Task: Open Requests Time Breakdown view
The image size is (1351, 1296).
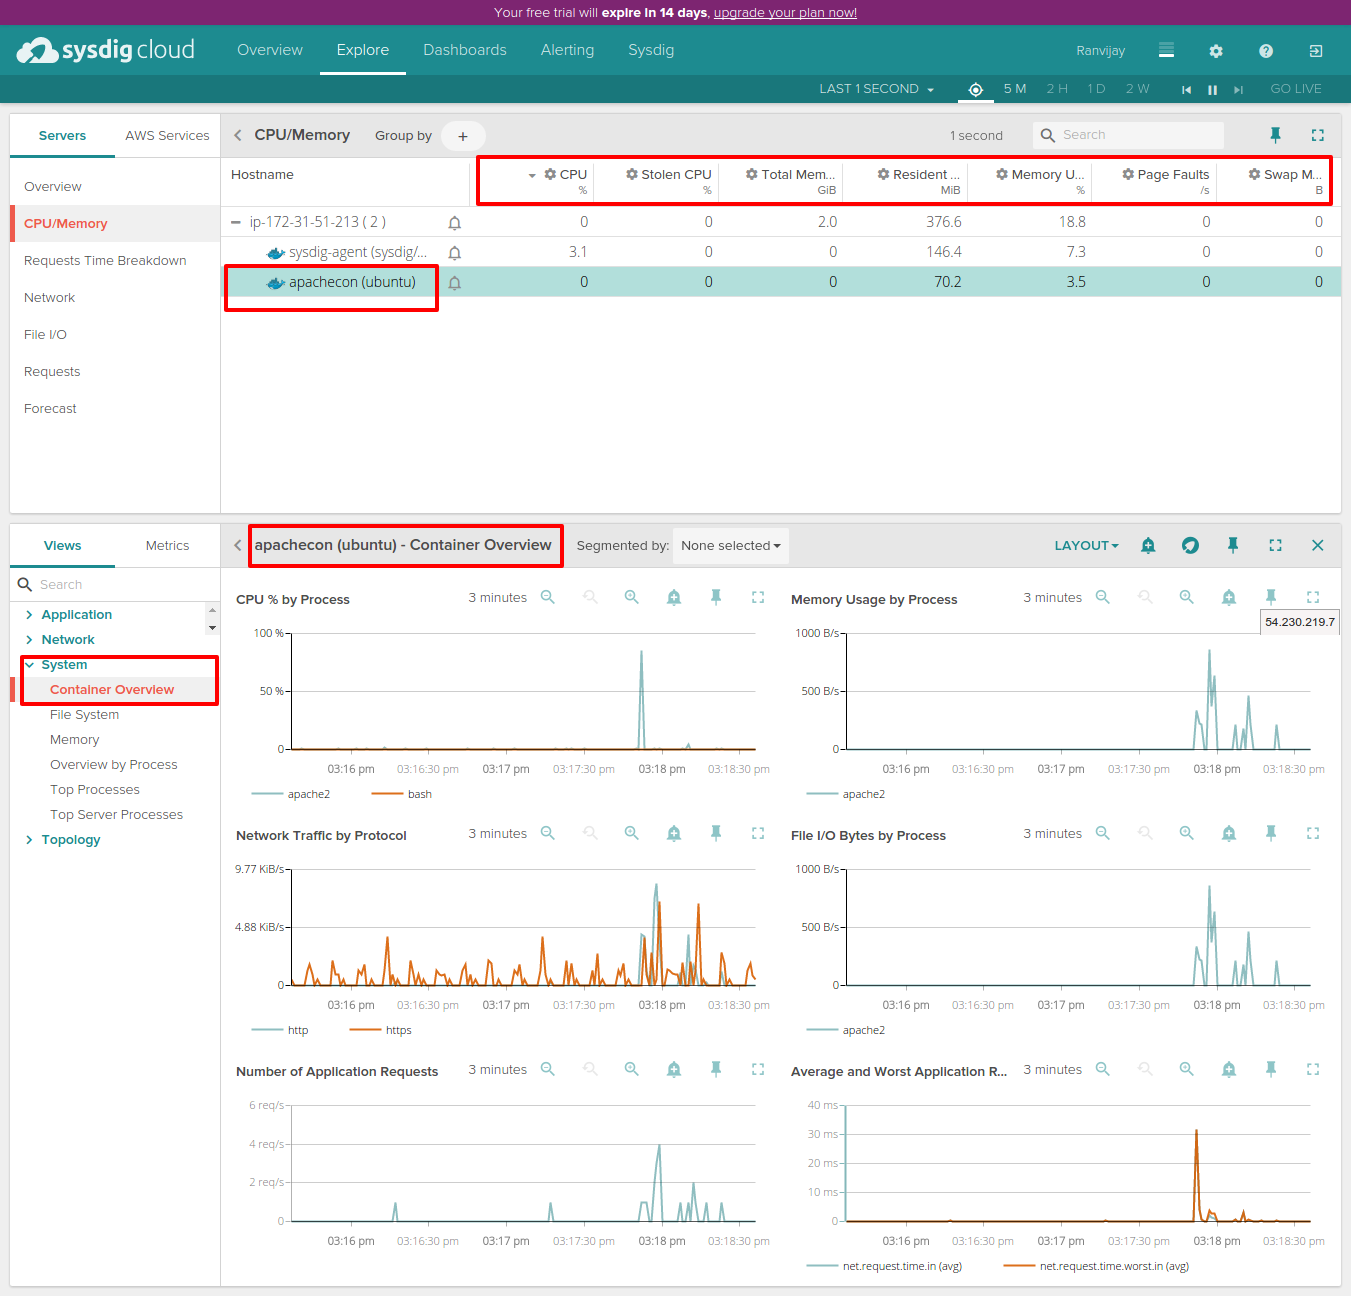Action: (105, 261)
